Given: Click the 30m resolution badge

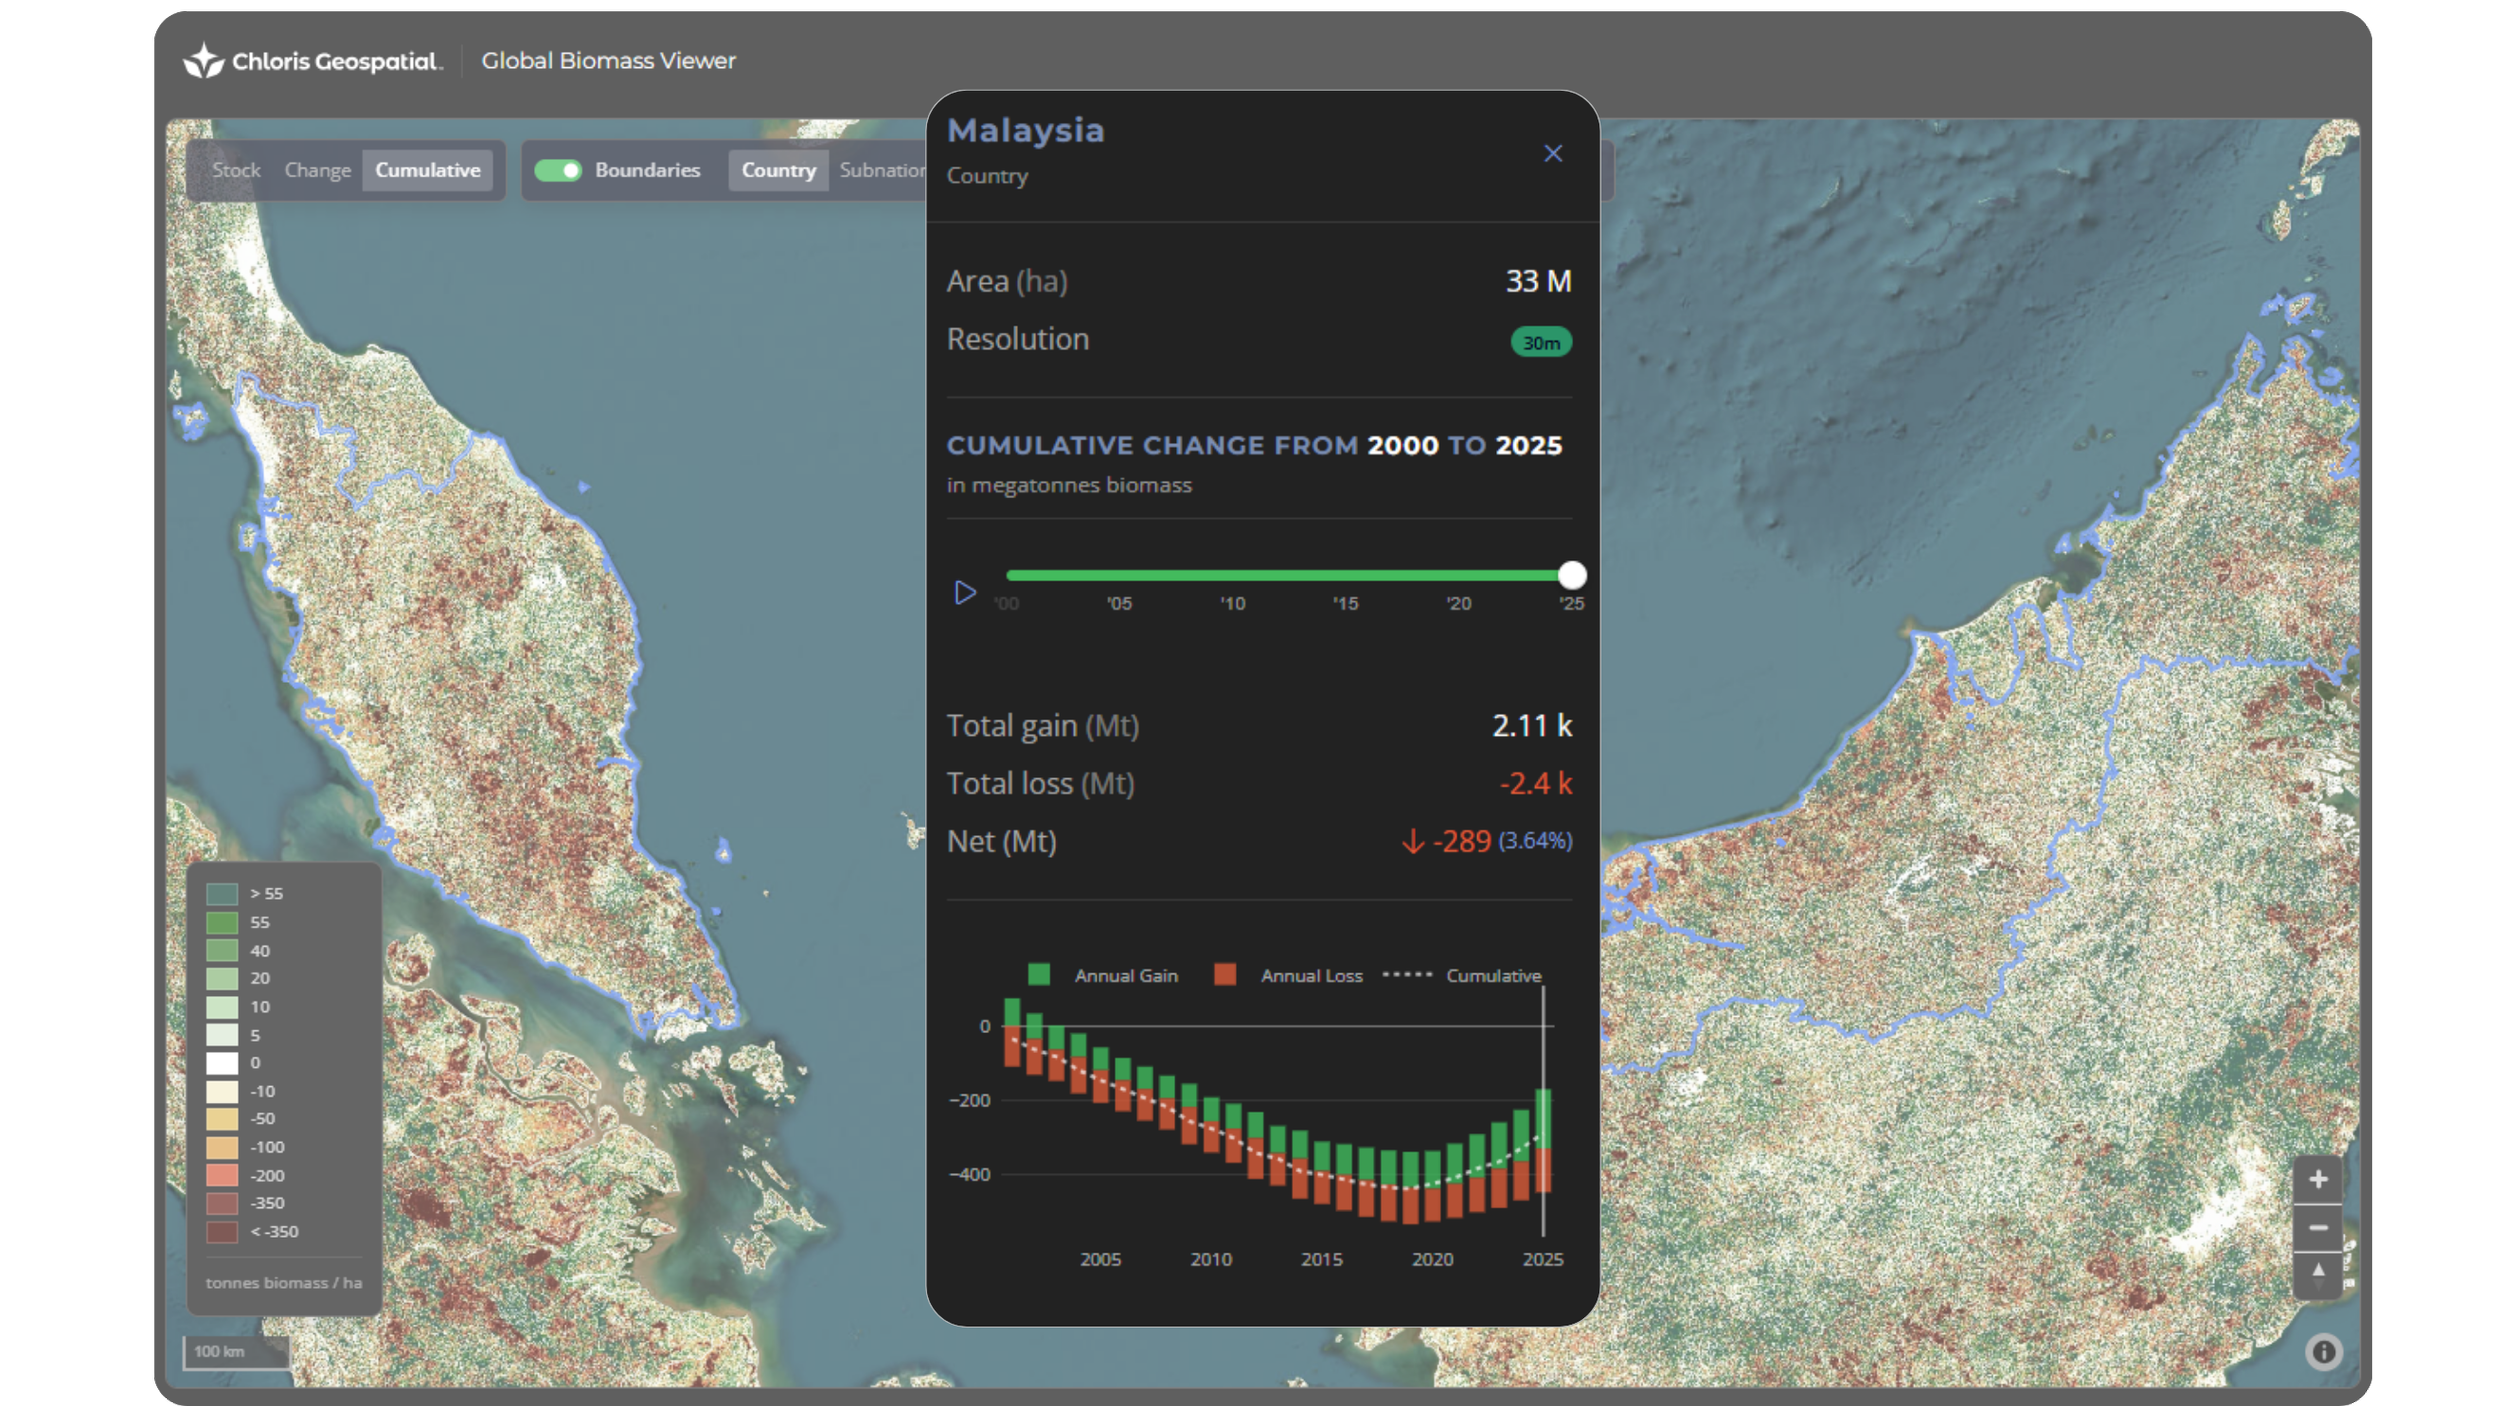Looking at the screenshot, I should tap(1540, 343).
